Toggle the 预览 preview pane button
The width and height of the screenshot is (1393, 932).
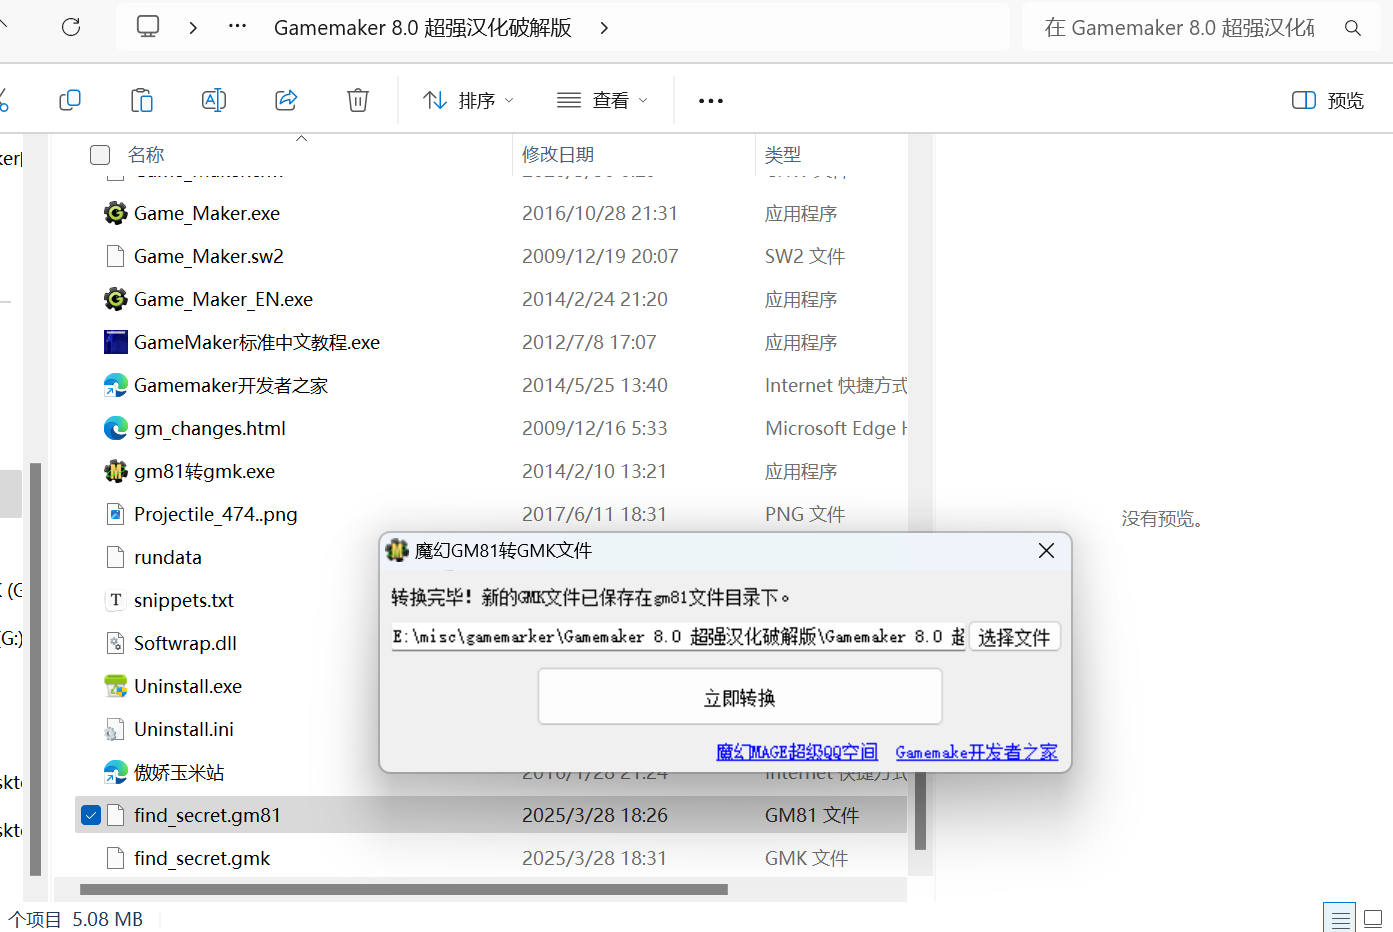click(x=1328, y=100)
